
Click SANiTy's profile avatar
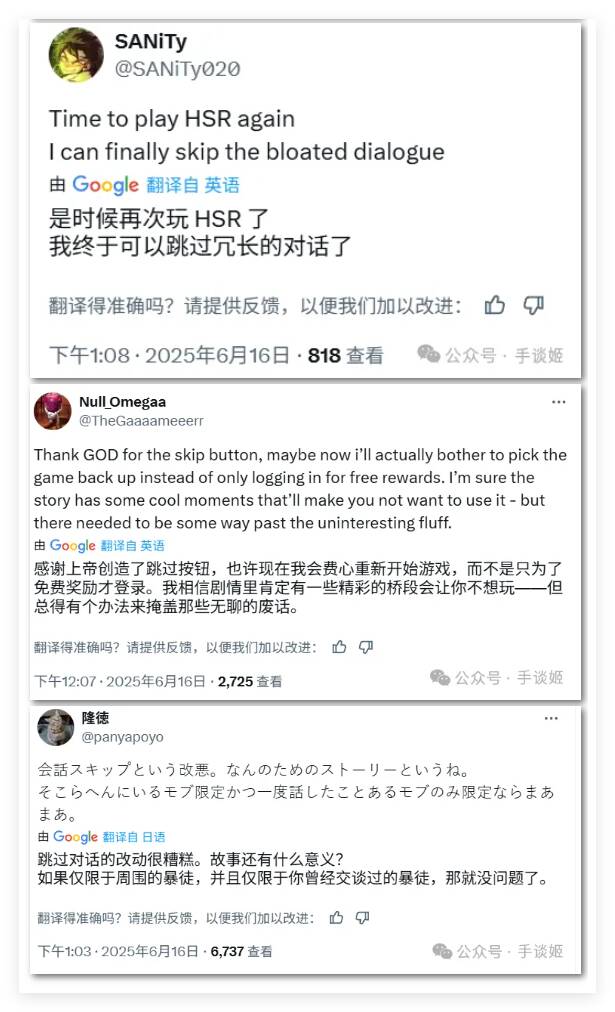(x=76, y=56)
